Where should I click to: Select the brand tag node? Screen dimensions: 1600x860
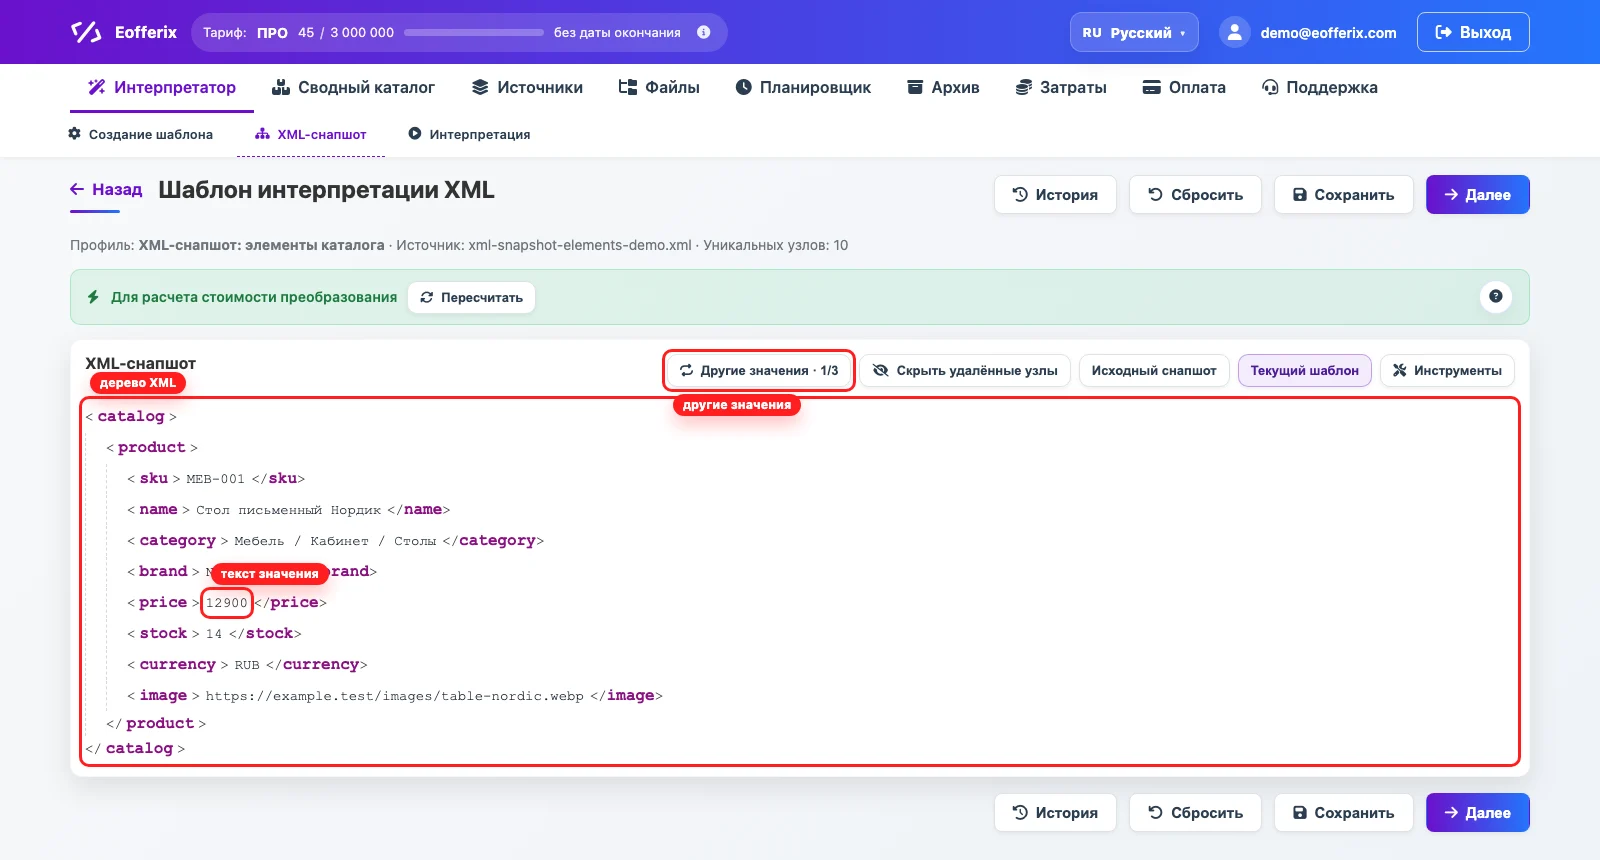point(163,571)
